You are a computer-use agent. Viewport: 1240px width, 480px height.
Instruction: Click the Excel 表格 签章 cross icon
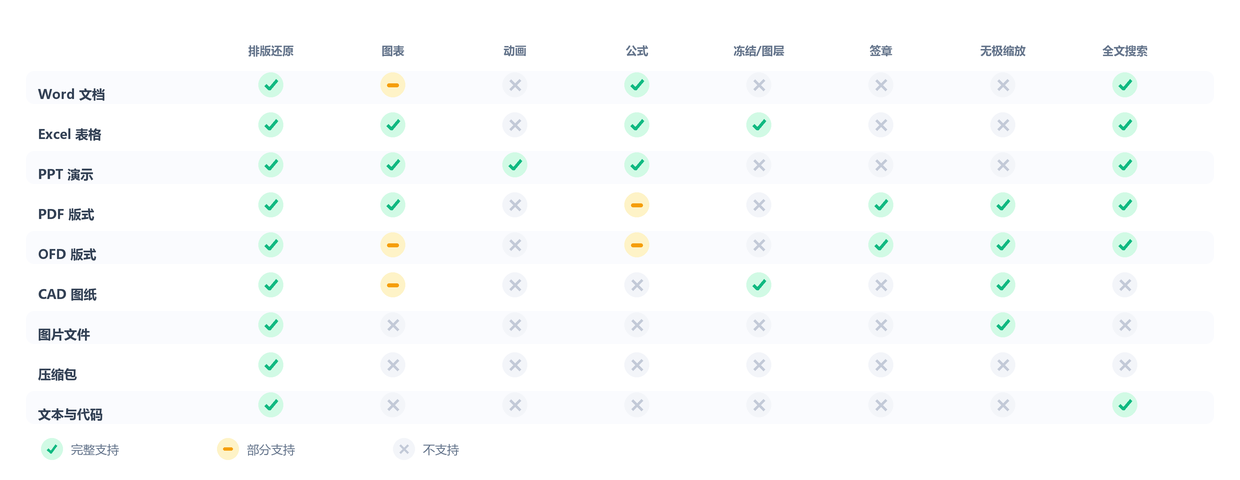tap(881, 125)
